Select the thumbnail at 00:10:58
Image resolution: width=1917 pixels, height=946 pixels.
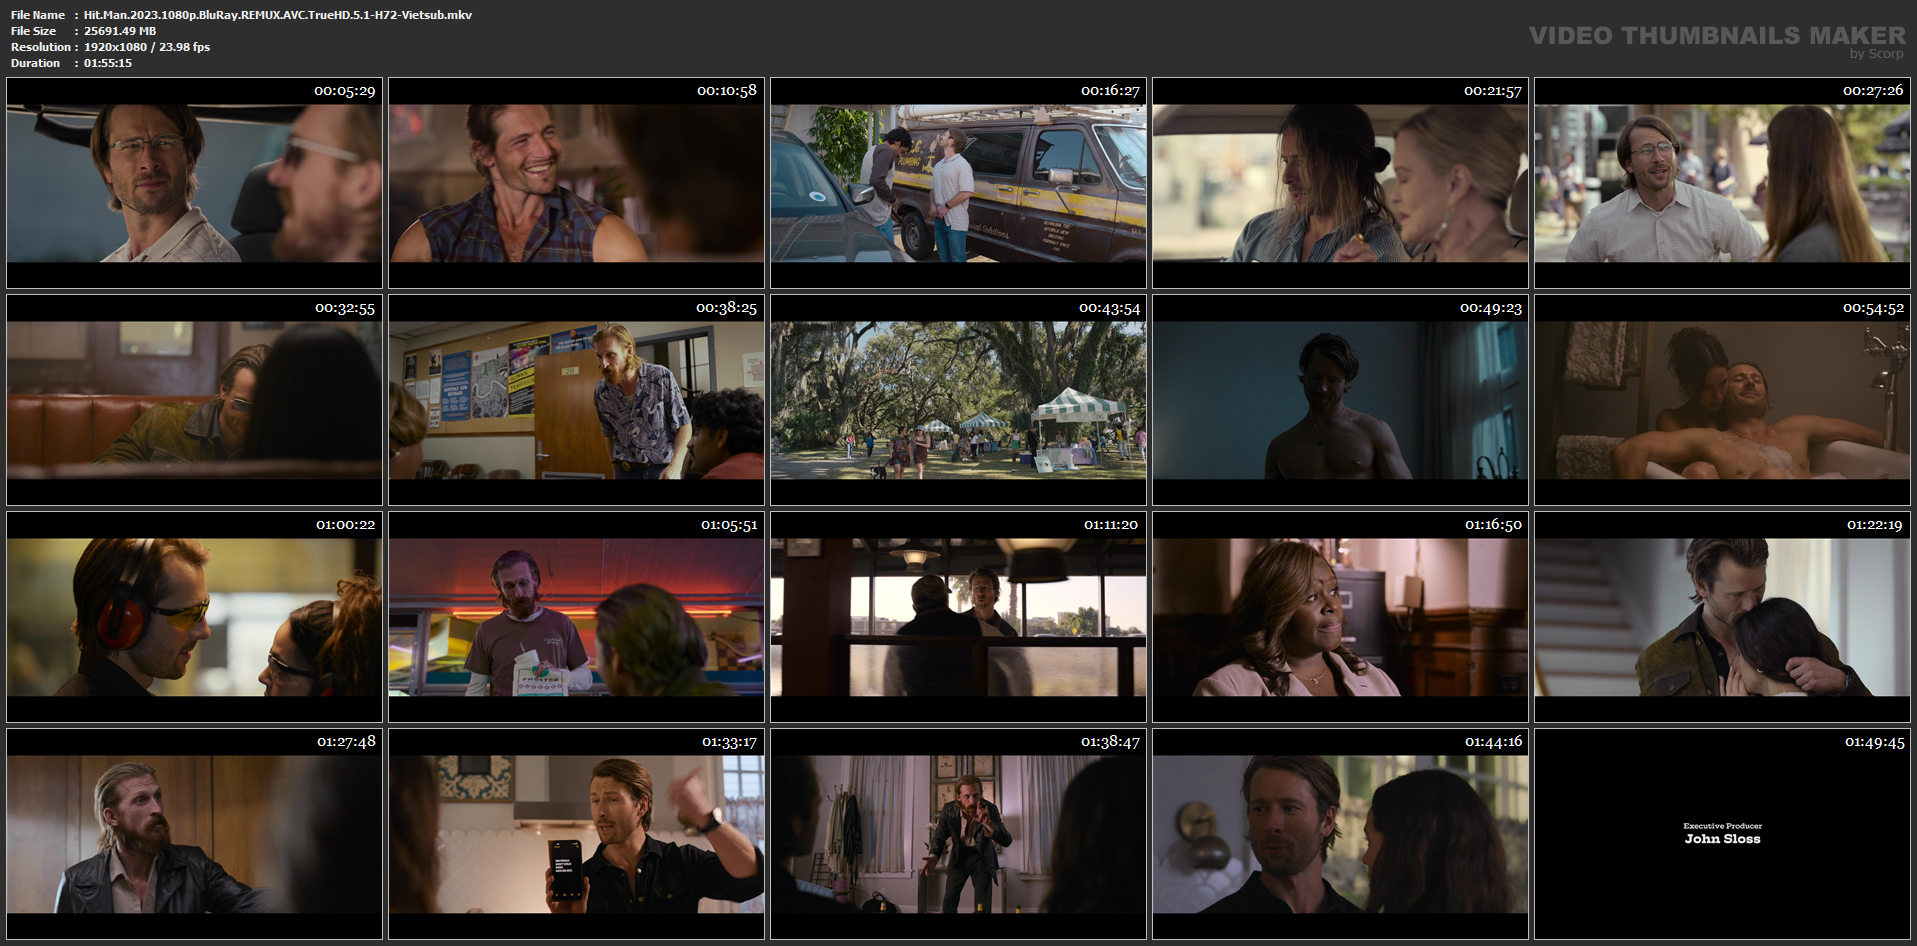[x=576, y=183]
